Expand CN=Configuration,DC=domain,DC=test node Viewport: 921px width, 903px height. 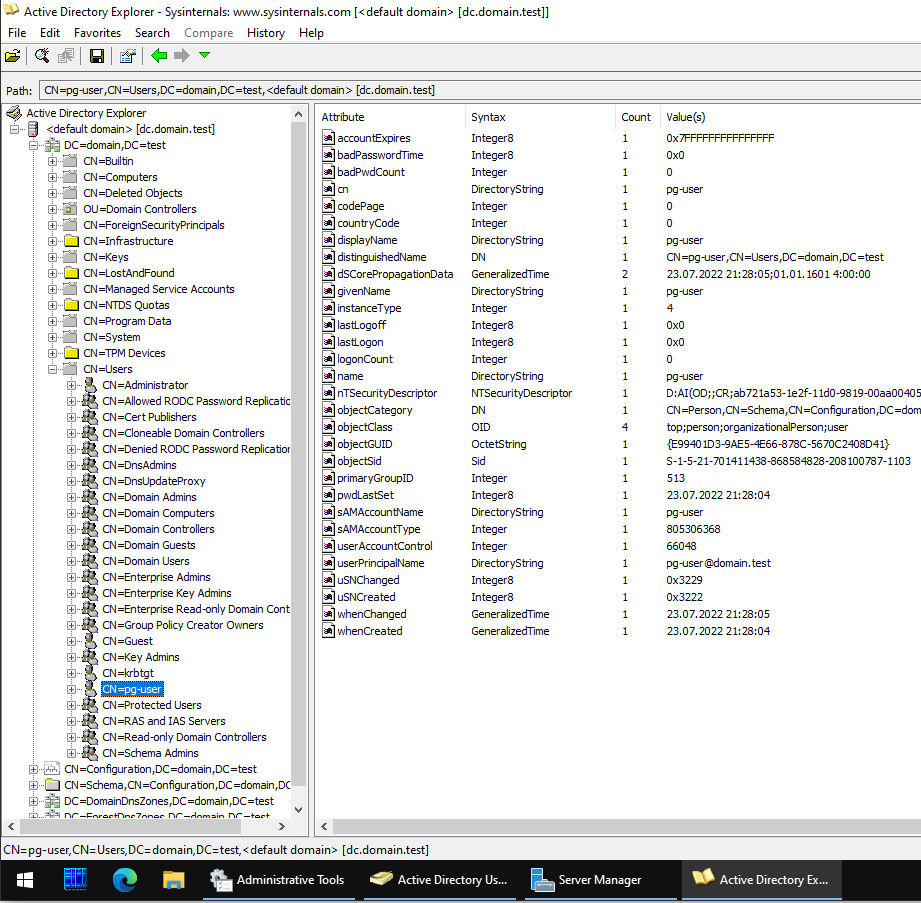pyautogui.click(x=33, y=769)
